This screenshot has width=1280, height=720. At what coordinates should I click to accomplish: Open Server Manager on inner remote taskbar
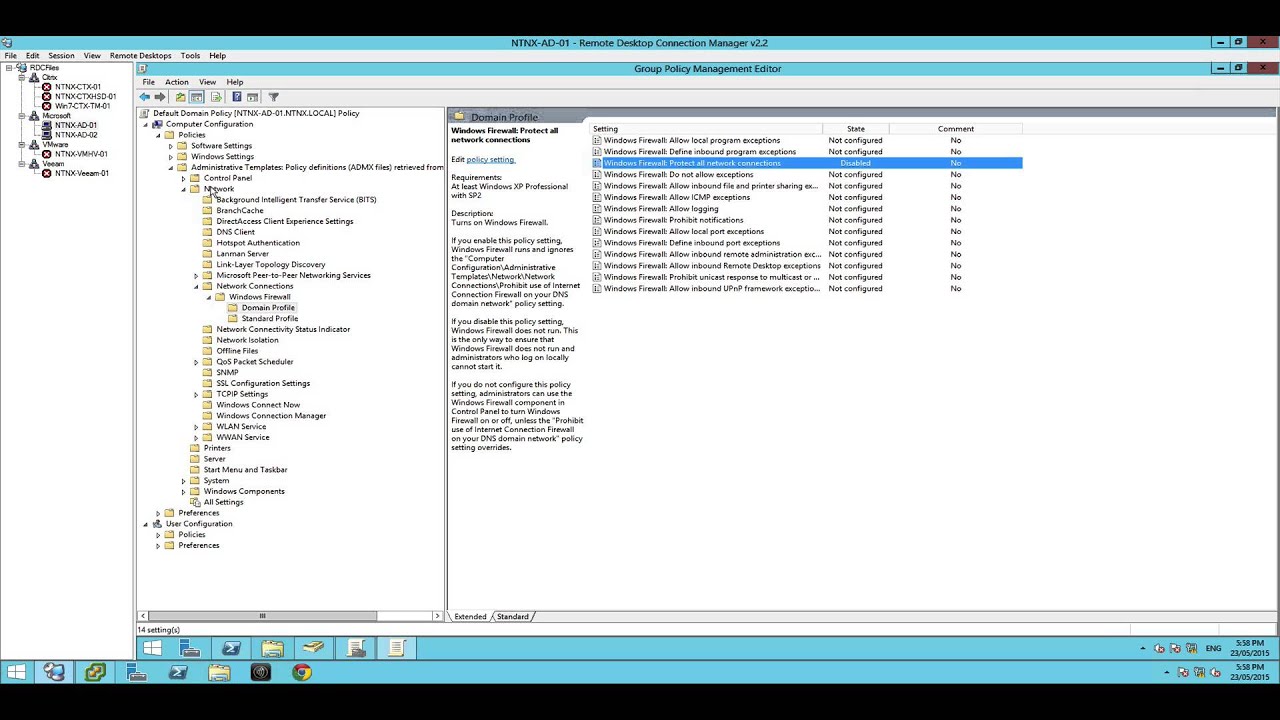(190, 648)
